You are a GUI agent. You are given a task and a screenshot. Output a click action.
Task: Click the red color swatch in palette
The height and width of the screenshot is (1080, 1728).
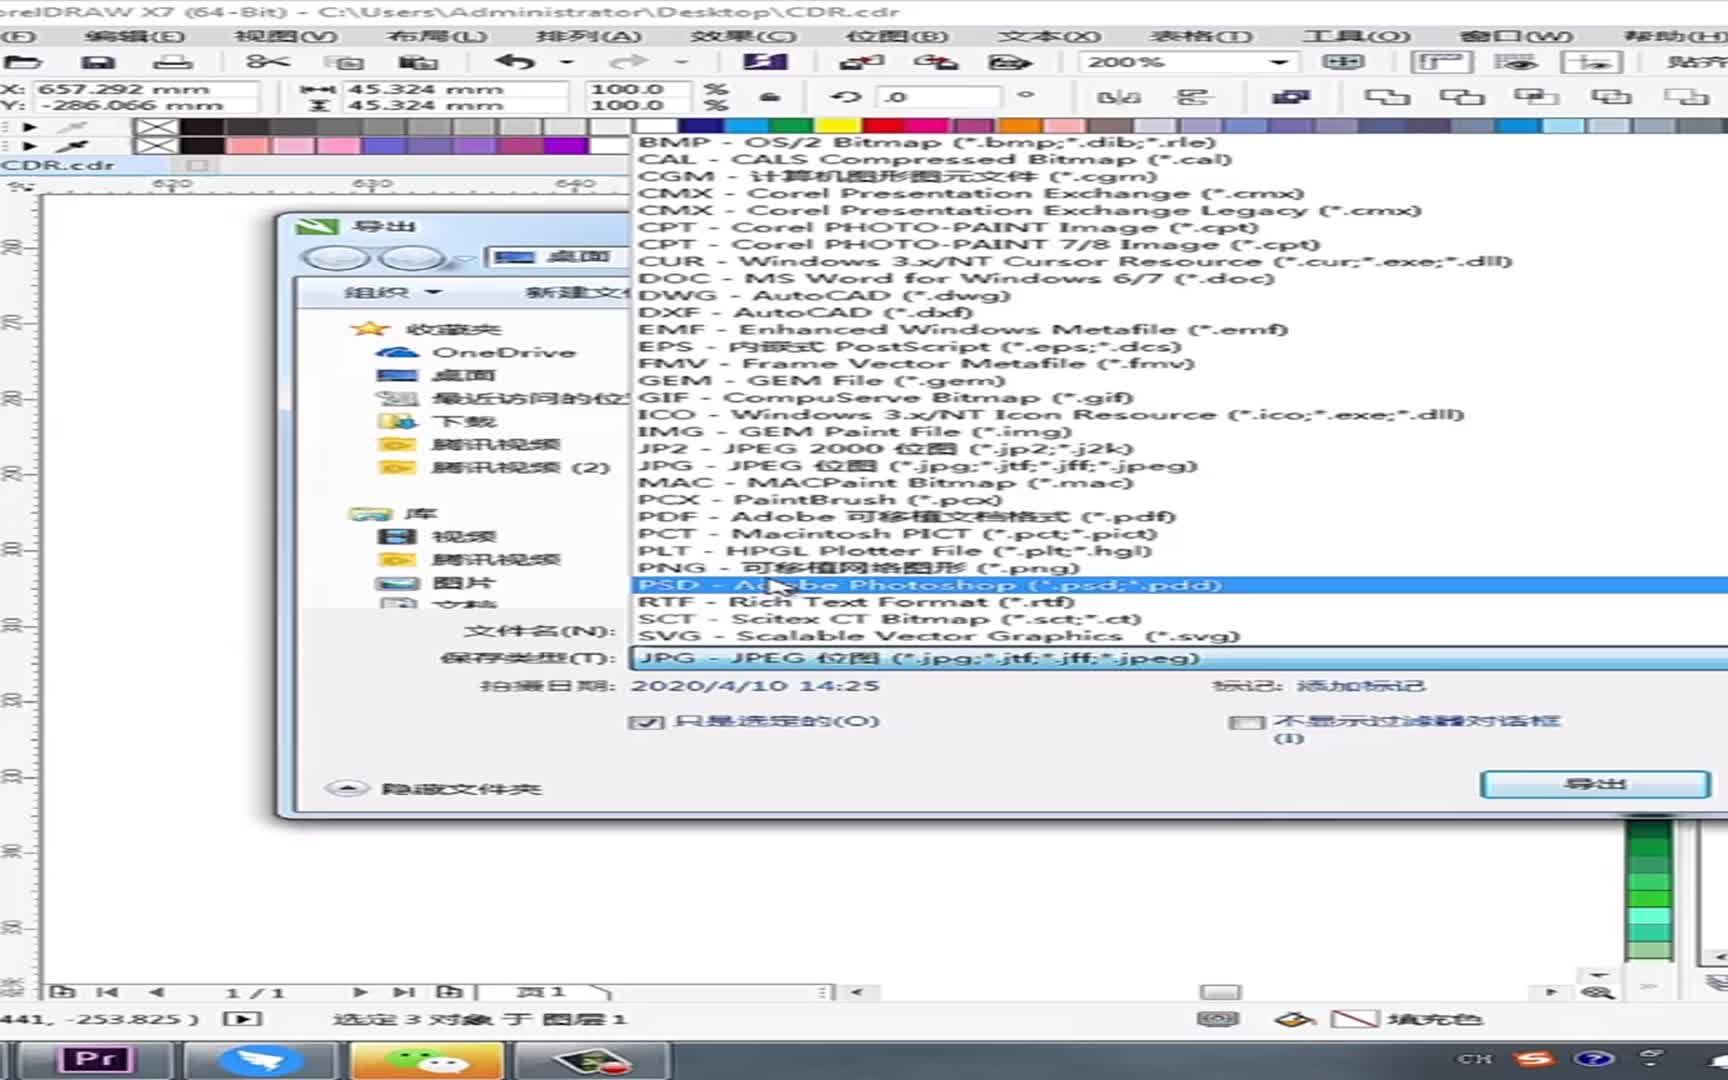(885, 127)
